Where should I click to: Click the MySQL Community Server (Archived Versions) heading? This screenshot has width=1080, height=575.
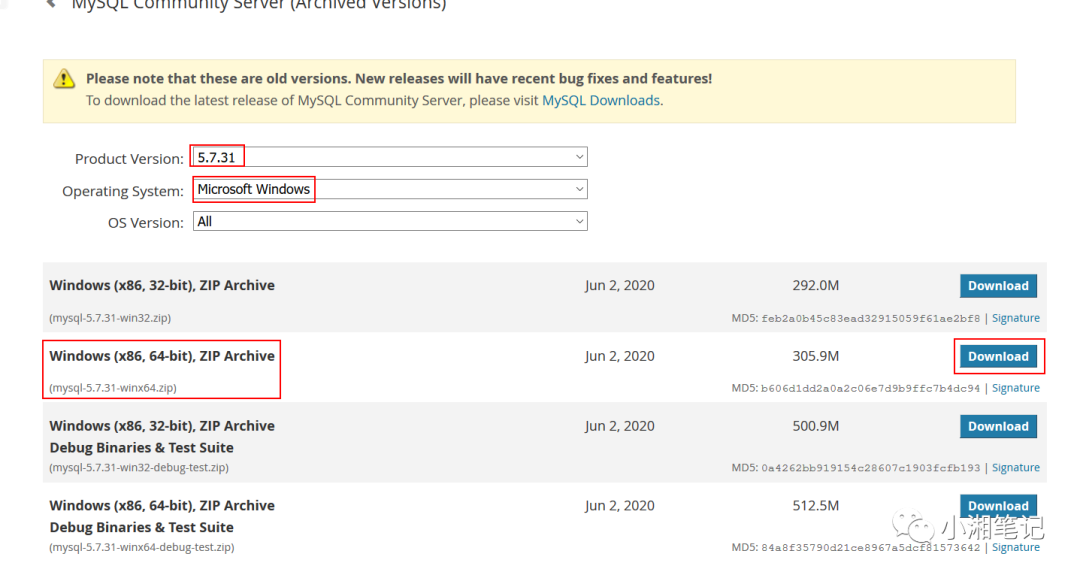(259, 5)
